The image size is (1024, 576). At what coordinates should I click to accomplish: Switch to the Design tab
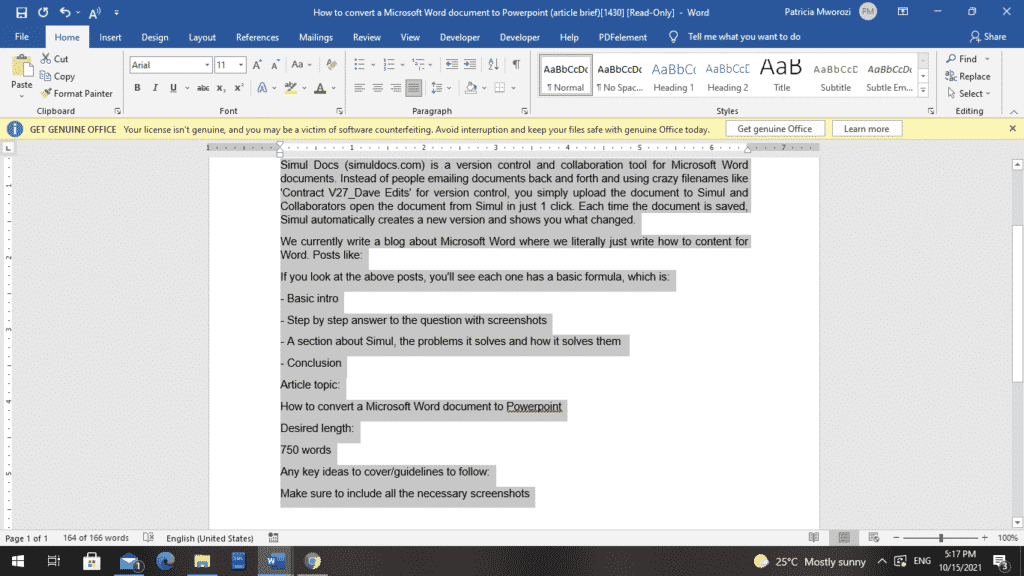[x=155, y=37]
